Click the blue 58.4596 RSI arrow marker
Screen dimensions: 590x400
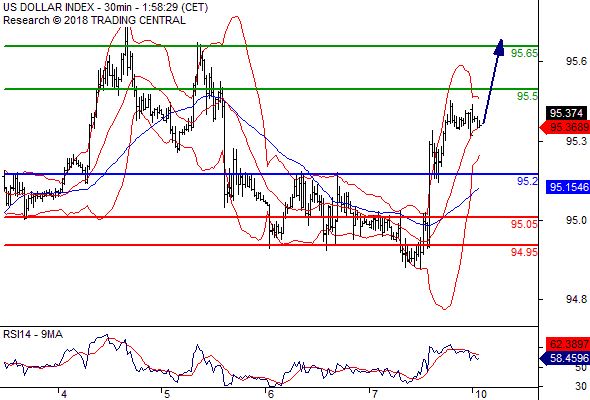564,357
